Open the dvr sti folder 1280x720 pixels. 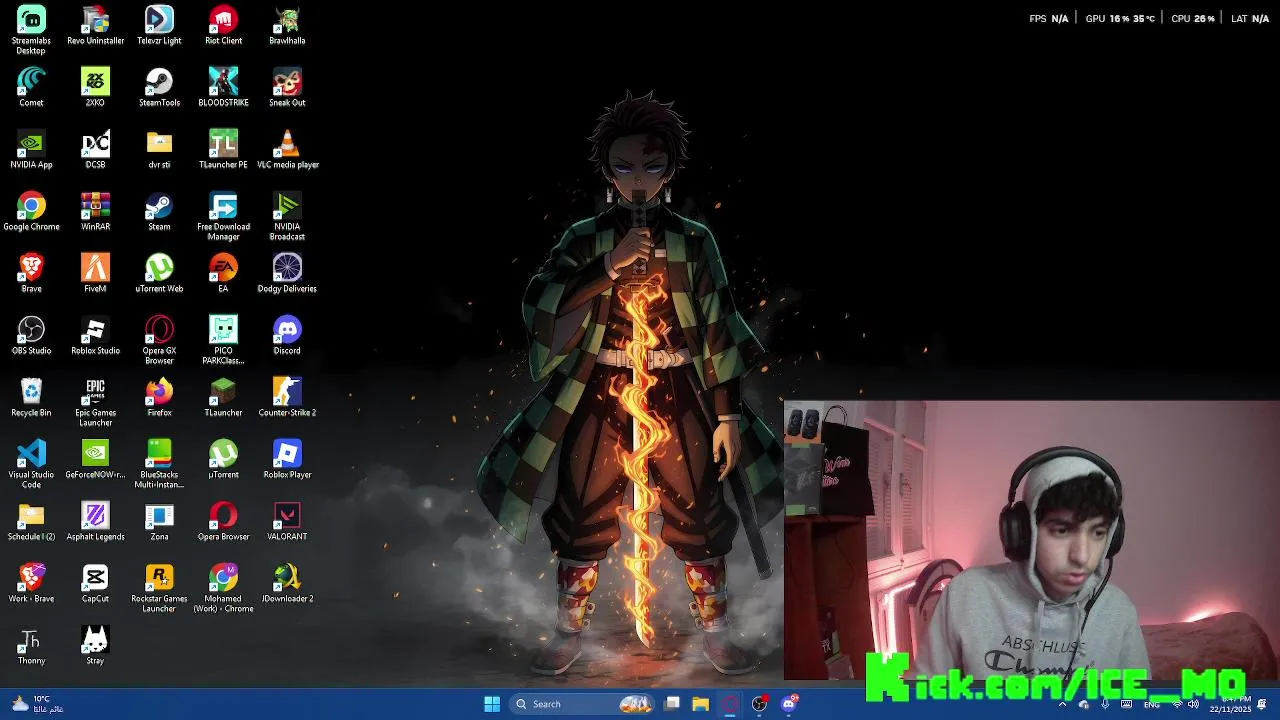[159, 150]
